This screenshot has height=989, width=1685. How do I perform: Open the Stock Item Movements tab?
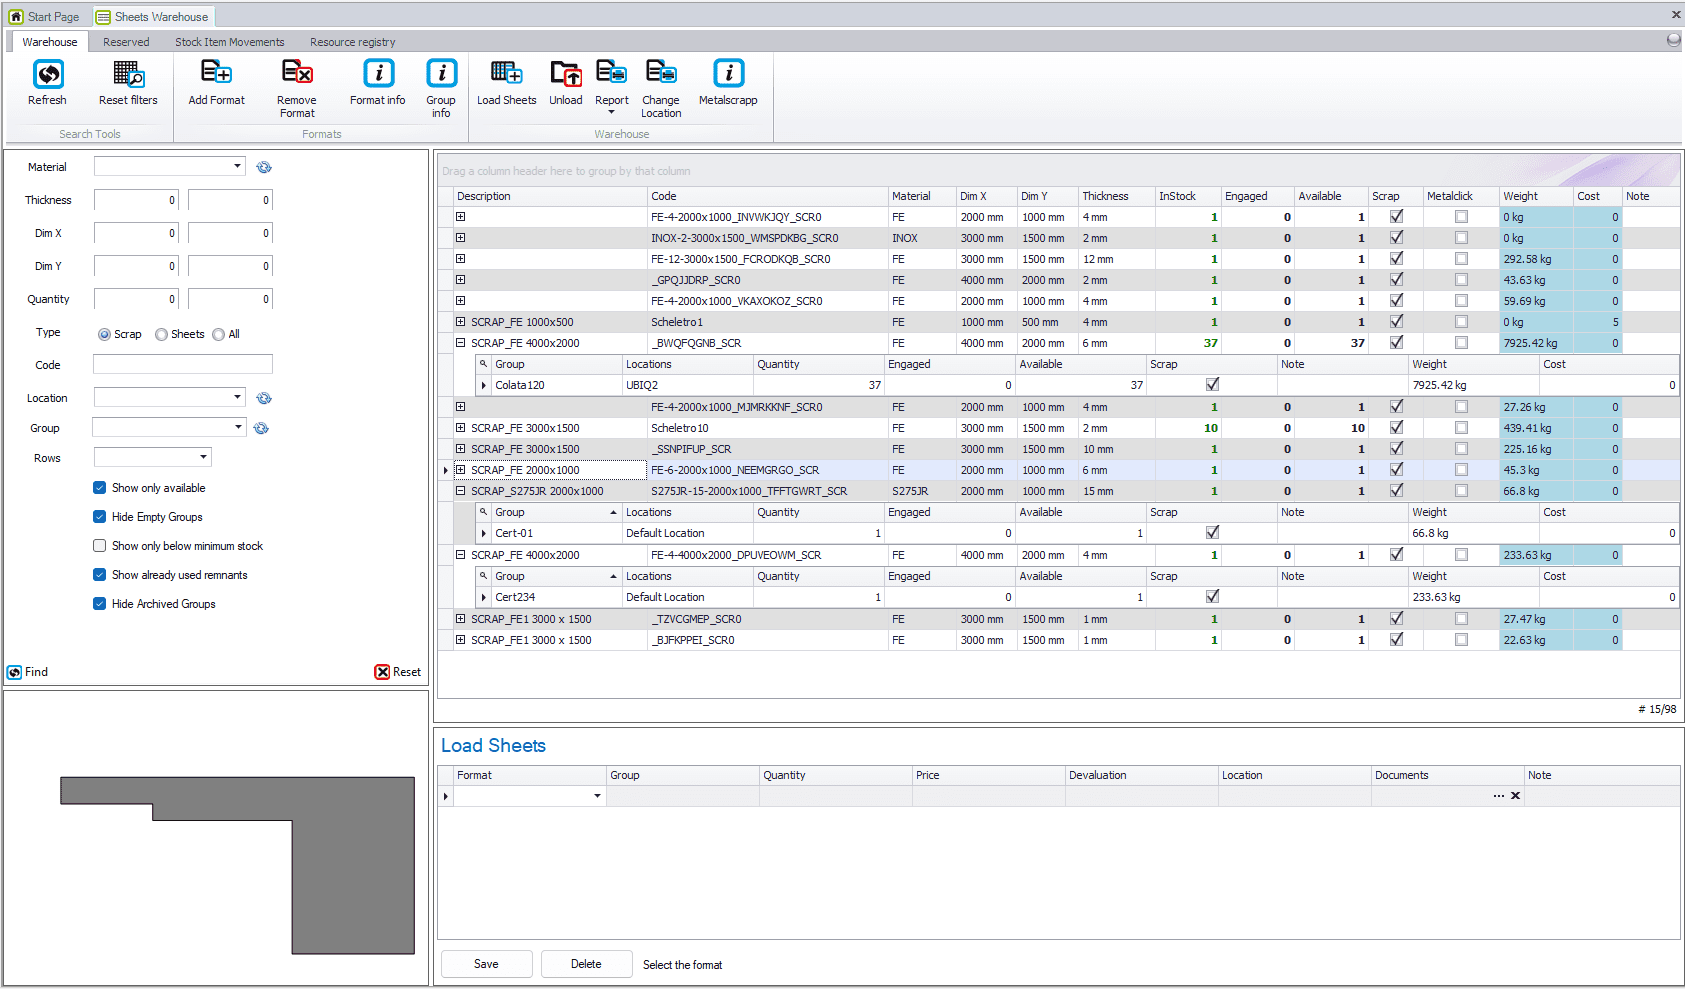[x=229, y=42]
